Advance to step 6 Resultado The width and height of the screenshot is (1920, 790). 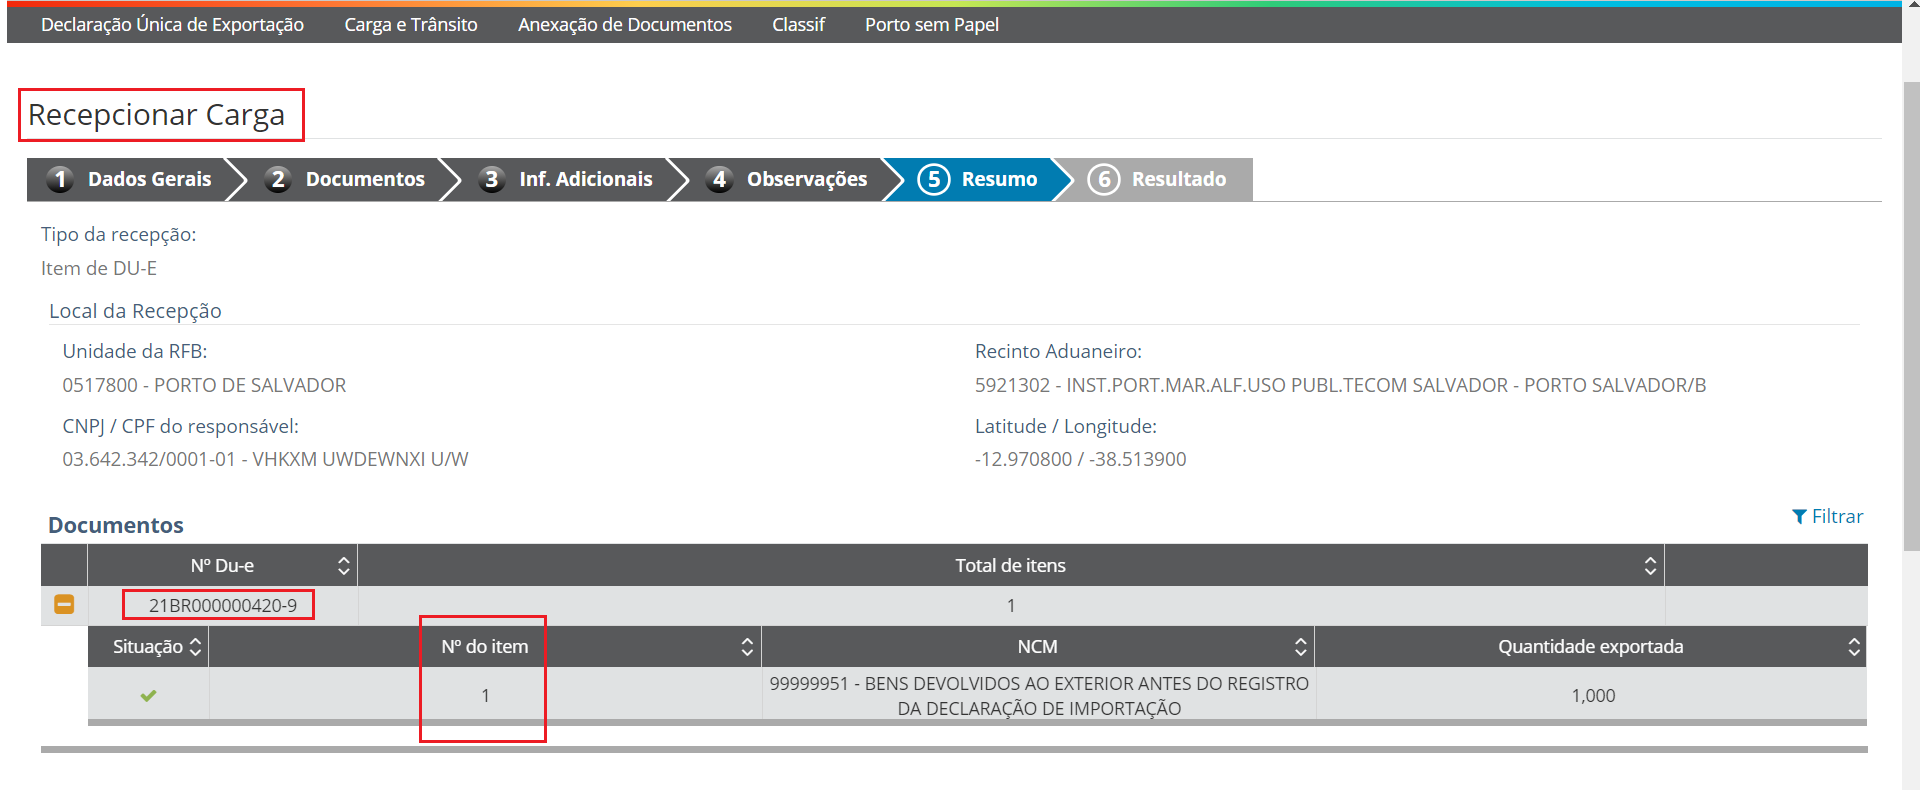click(x=1158, y=179)
